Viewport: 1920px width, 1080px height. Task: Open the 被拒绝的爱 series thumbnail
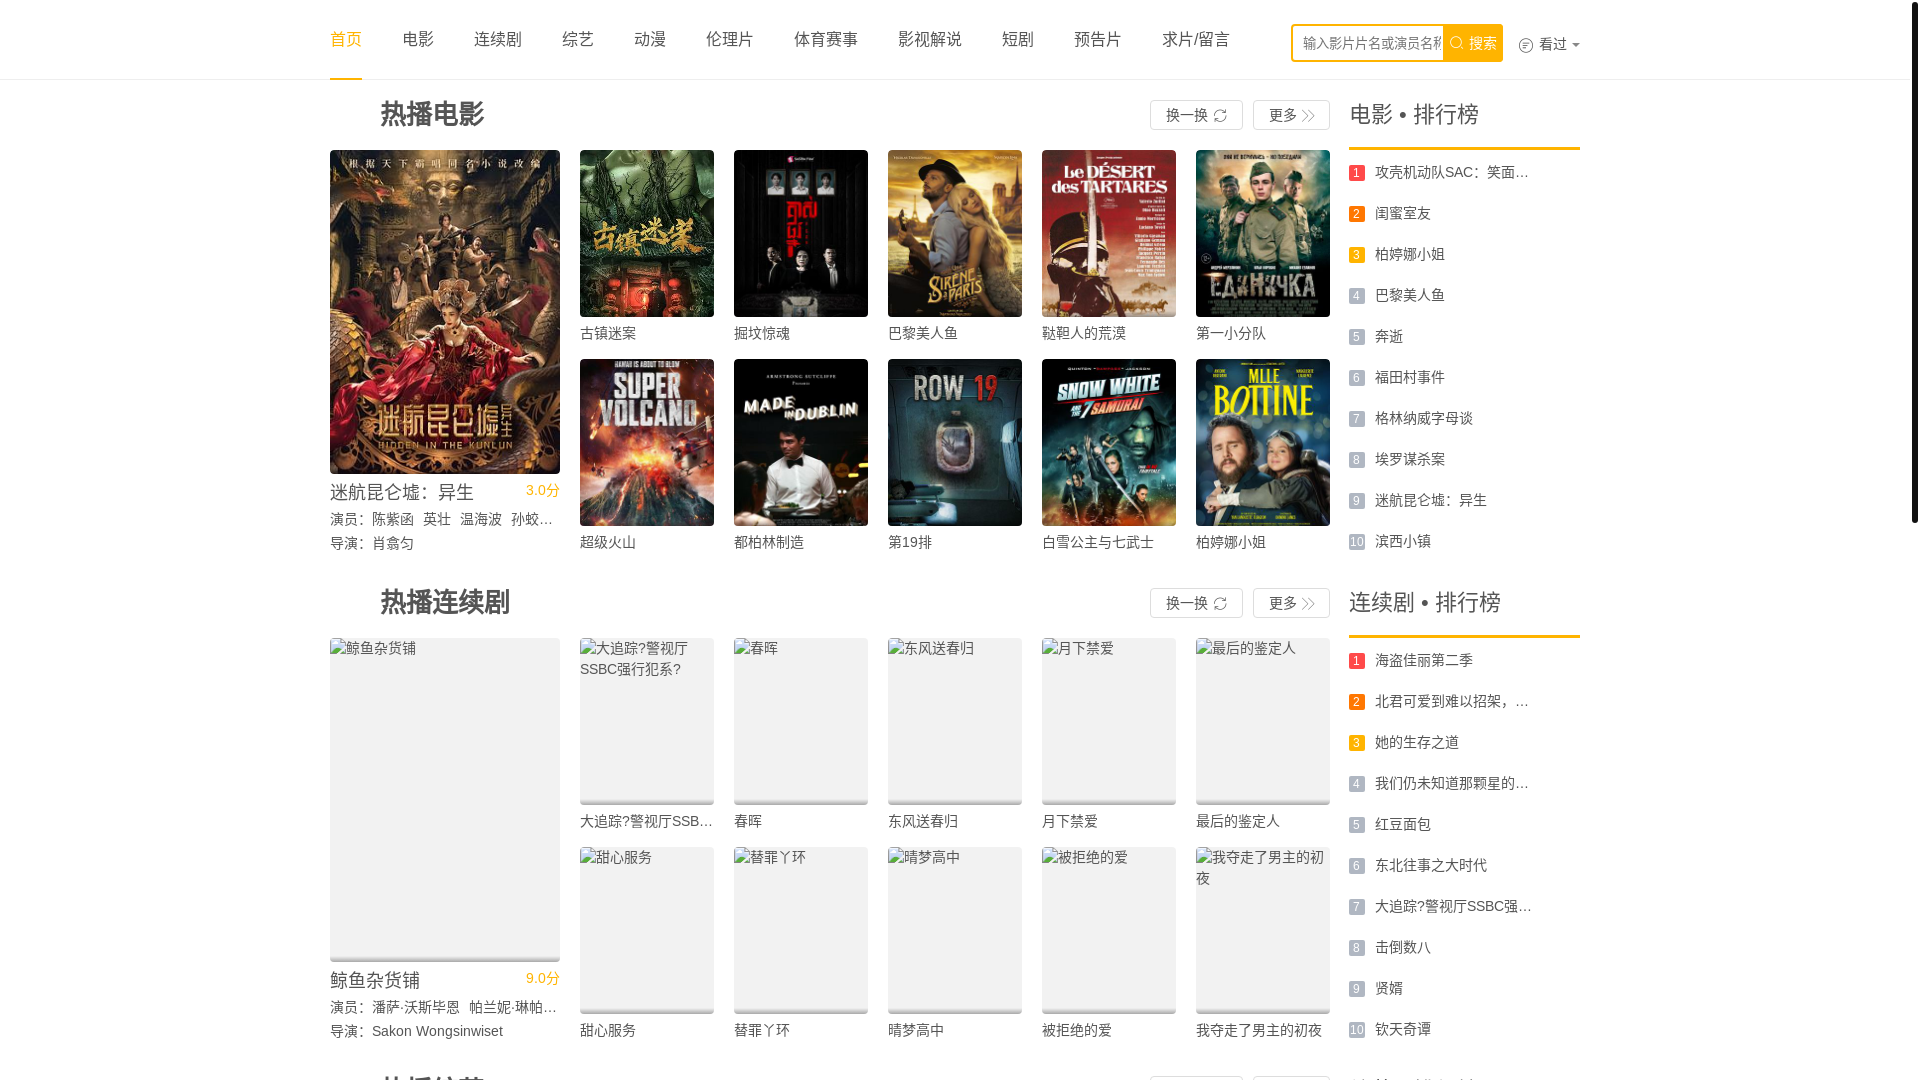1109,930
